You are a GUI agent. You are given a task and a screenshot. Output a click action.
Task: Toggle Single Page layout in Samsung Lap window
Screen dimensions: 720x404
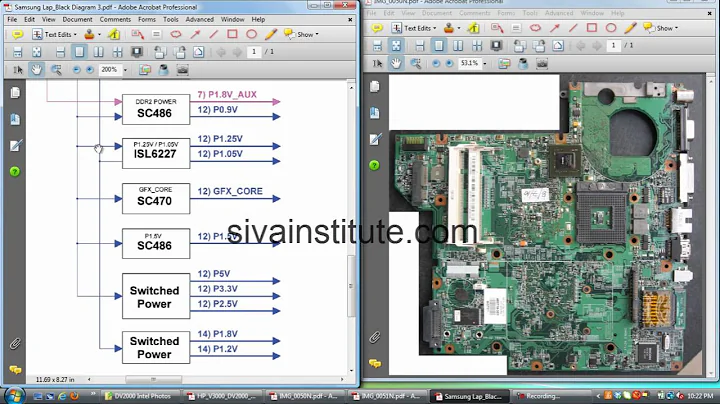[x=79, y=52]
